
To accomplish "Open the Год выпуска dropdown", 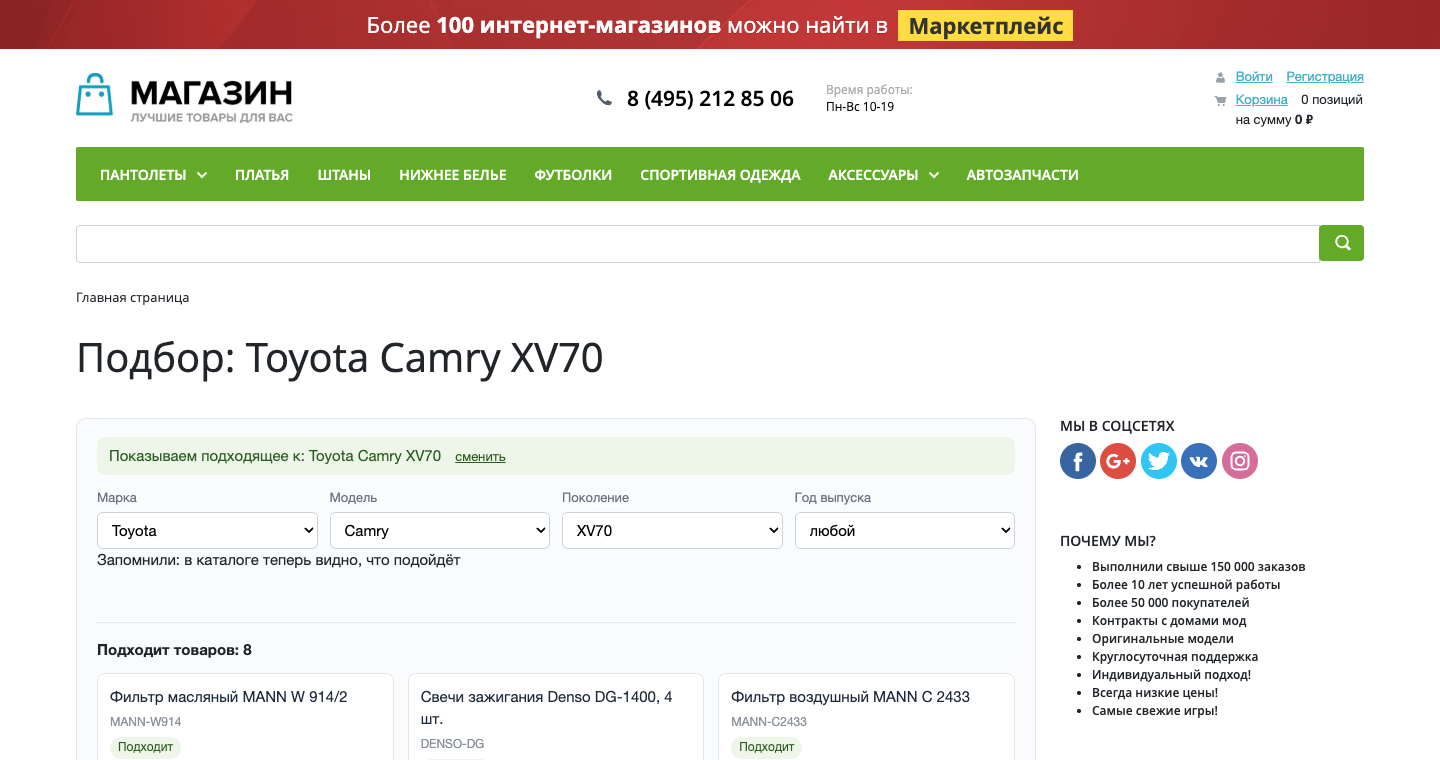I will (905, 531).
